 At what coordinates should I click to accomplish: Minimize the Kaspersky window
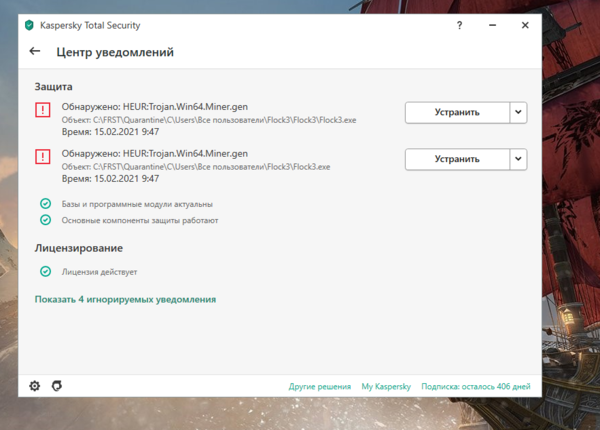[x=492, y=25]
